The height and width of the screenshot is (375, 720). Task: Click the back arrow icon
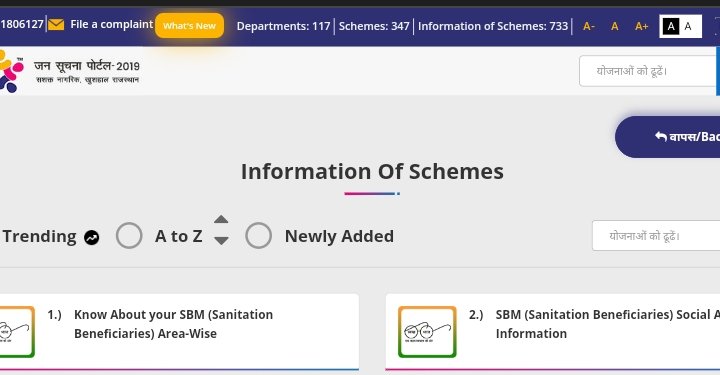[661, 136]
